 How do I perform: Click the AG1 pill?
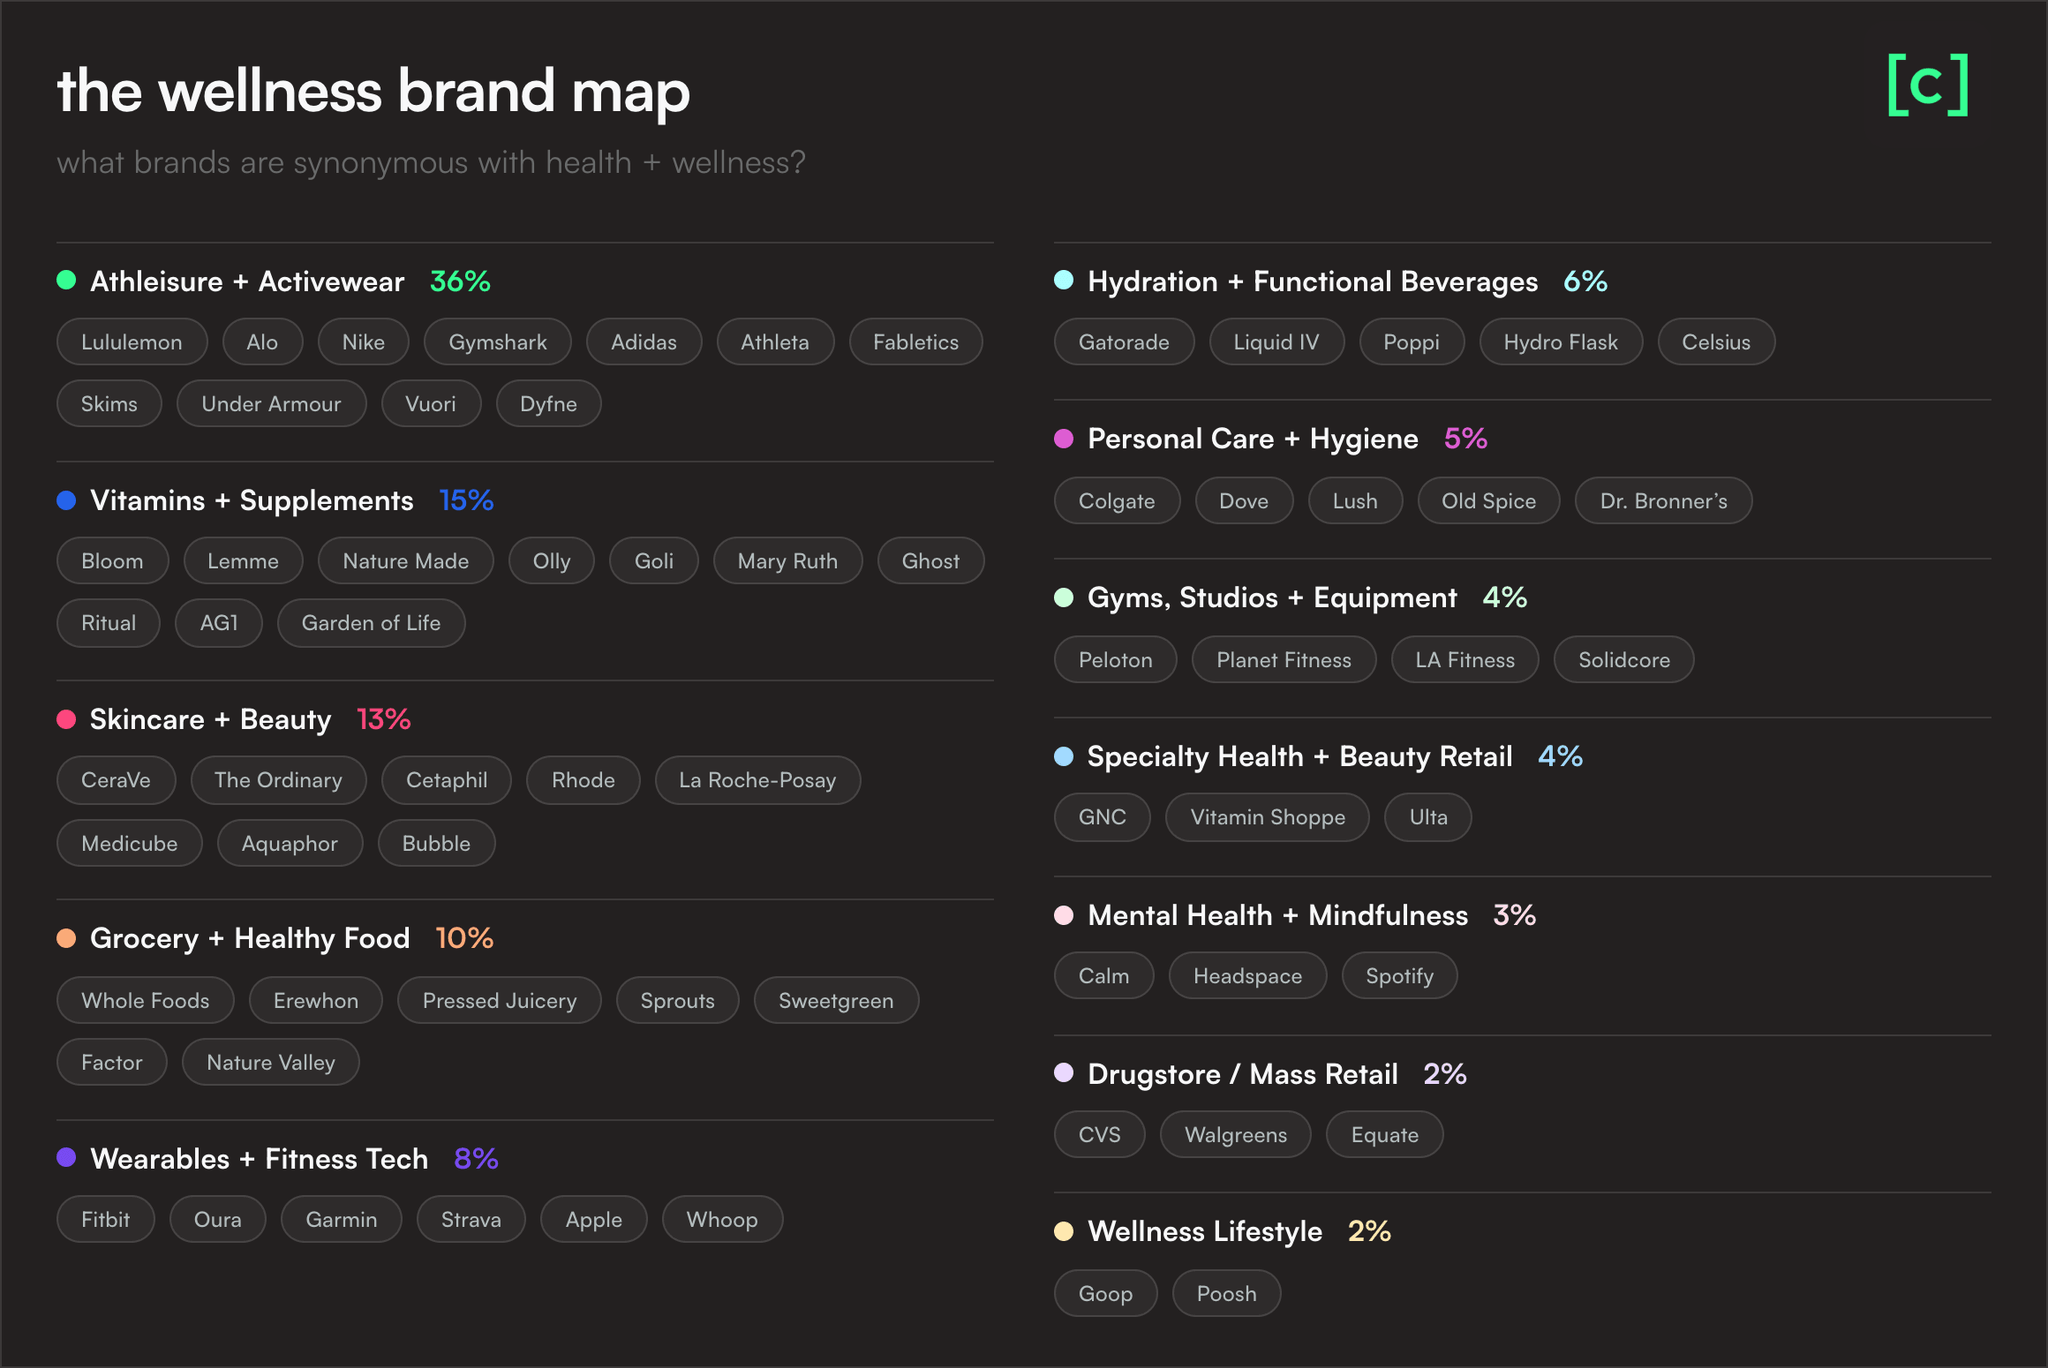(x=219, y=623)
